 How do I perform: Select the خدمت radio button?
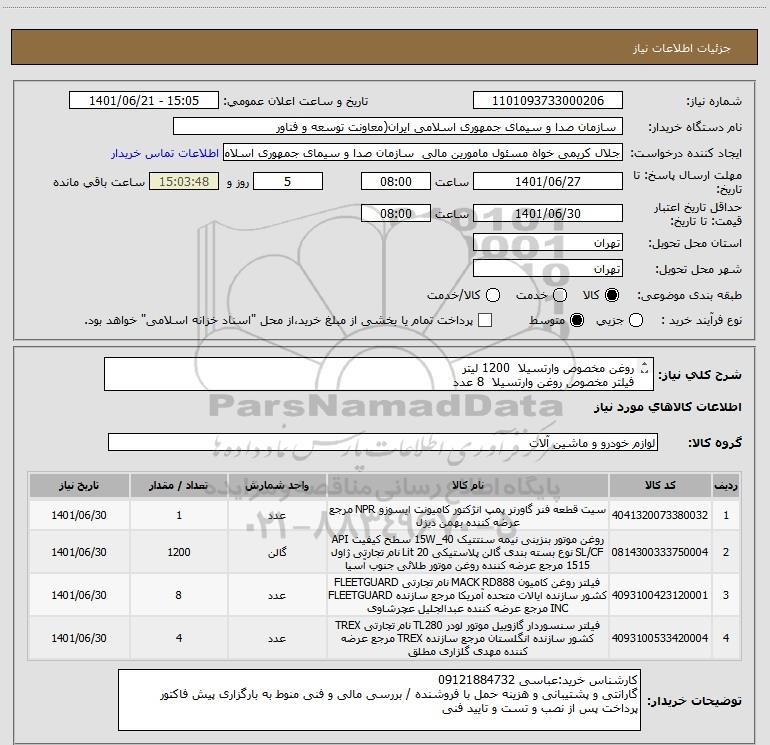560,295
